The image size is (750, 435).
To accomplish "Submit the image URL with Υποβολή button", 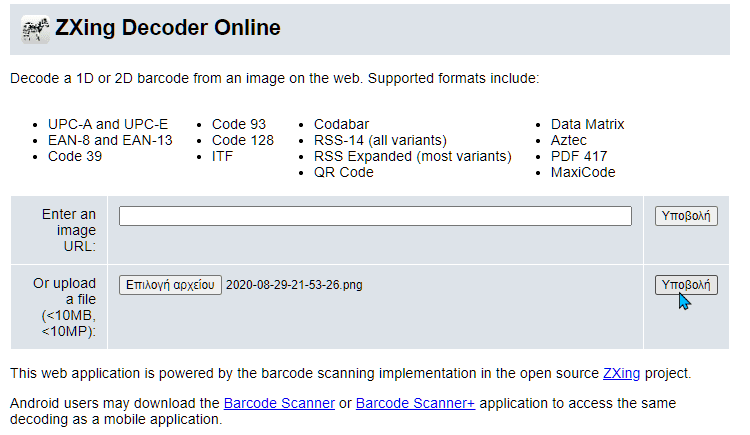I will pyautogui.click(x=686, y=216).
